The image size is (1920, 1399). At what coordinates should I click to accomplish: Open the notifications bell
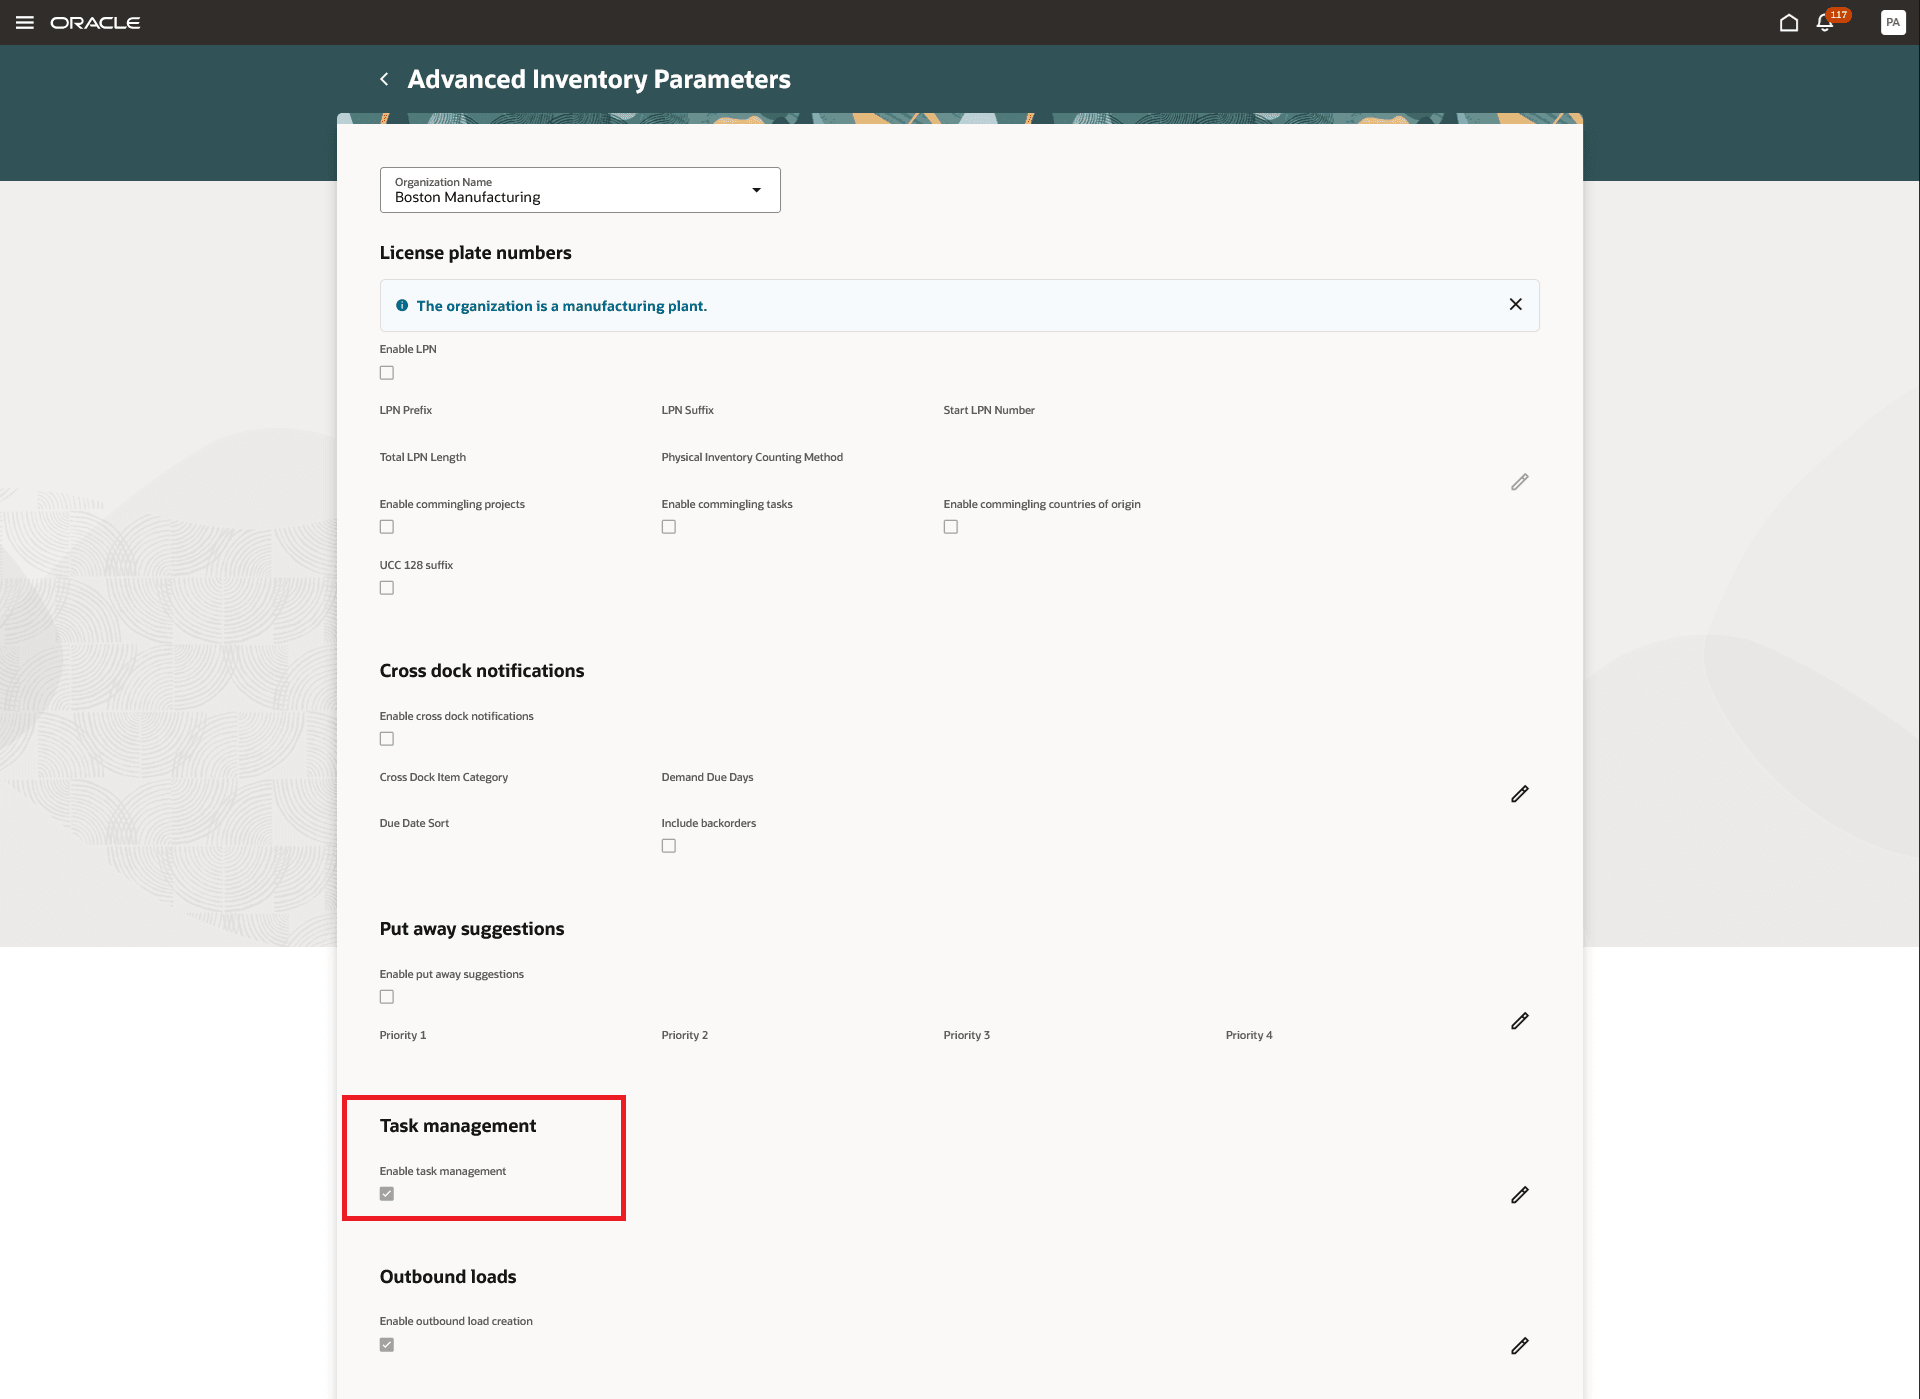(x=1825, y=23)
